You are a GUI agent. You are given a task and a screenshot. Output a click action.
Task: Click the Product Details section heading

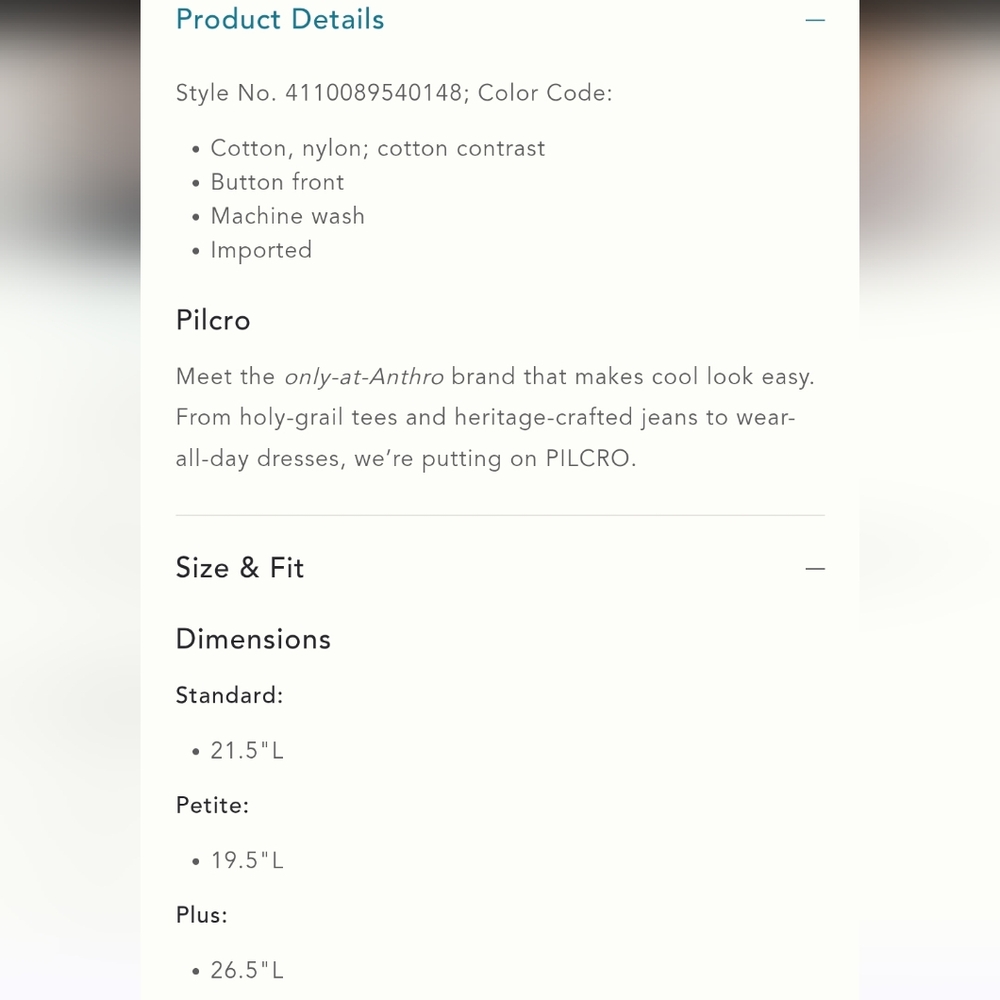point(280,19)
